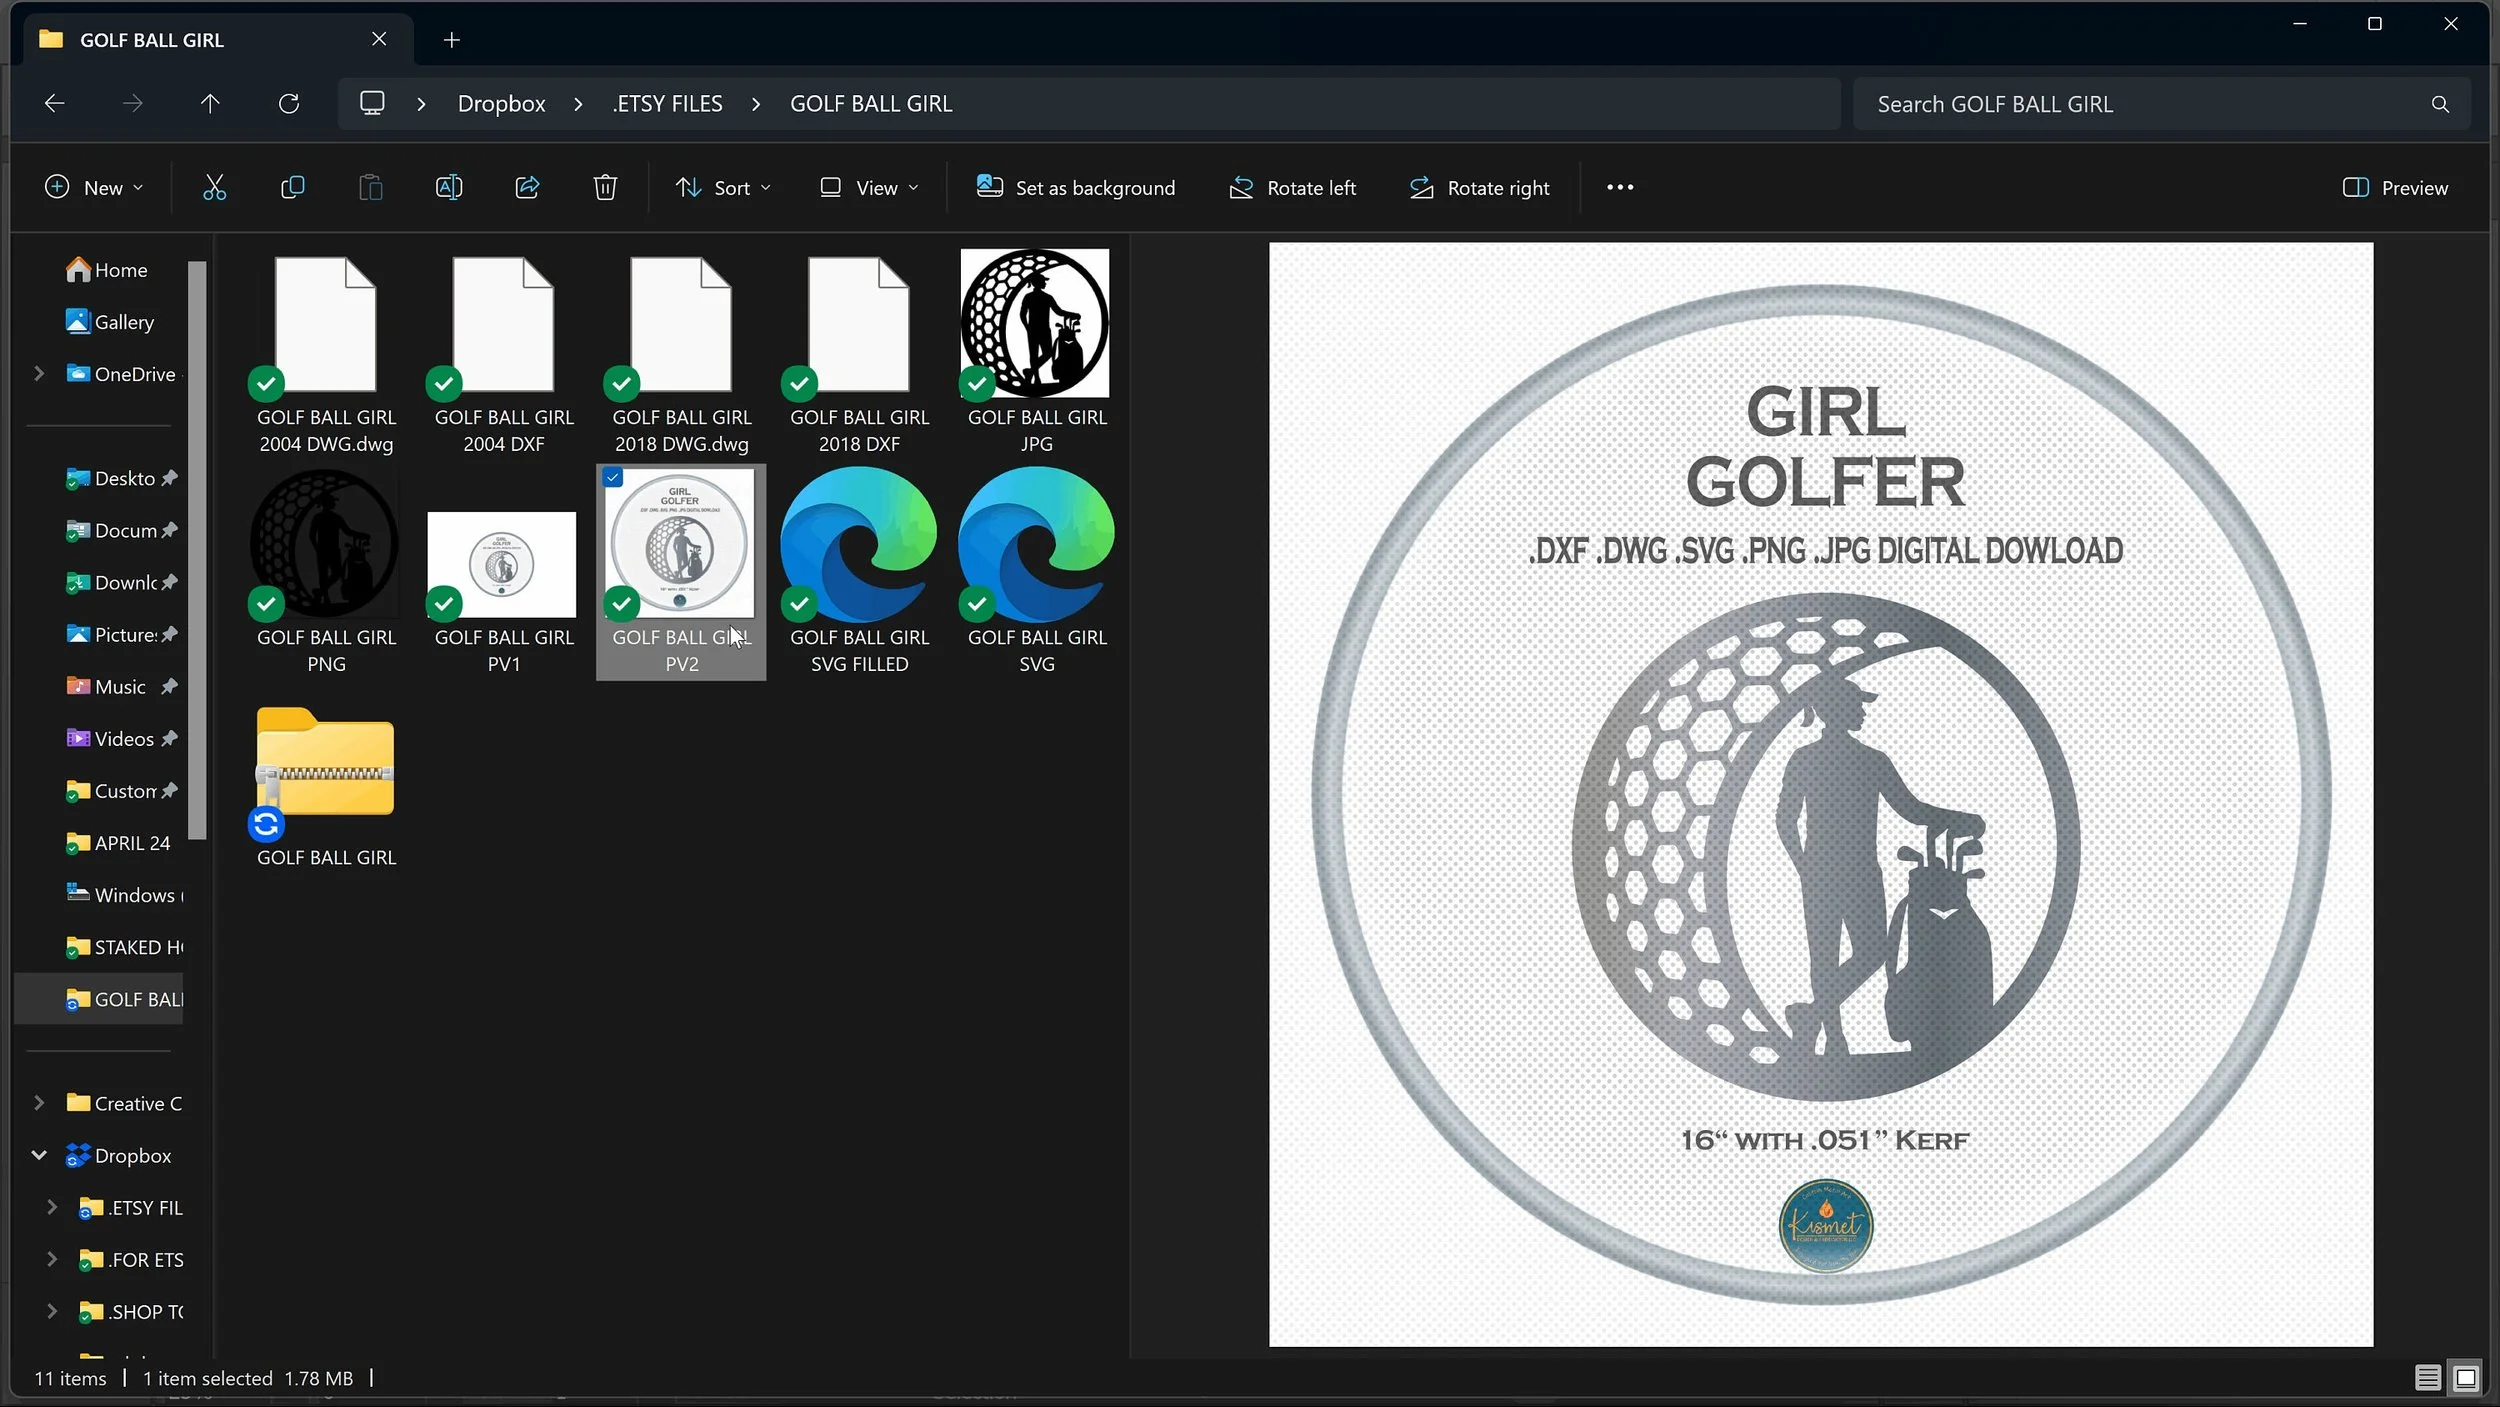This screenshot has width=2500, height=1407.
Task: Expand the OneDrive tree node
Action: pyautogui.click(x=39, y=373)
